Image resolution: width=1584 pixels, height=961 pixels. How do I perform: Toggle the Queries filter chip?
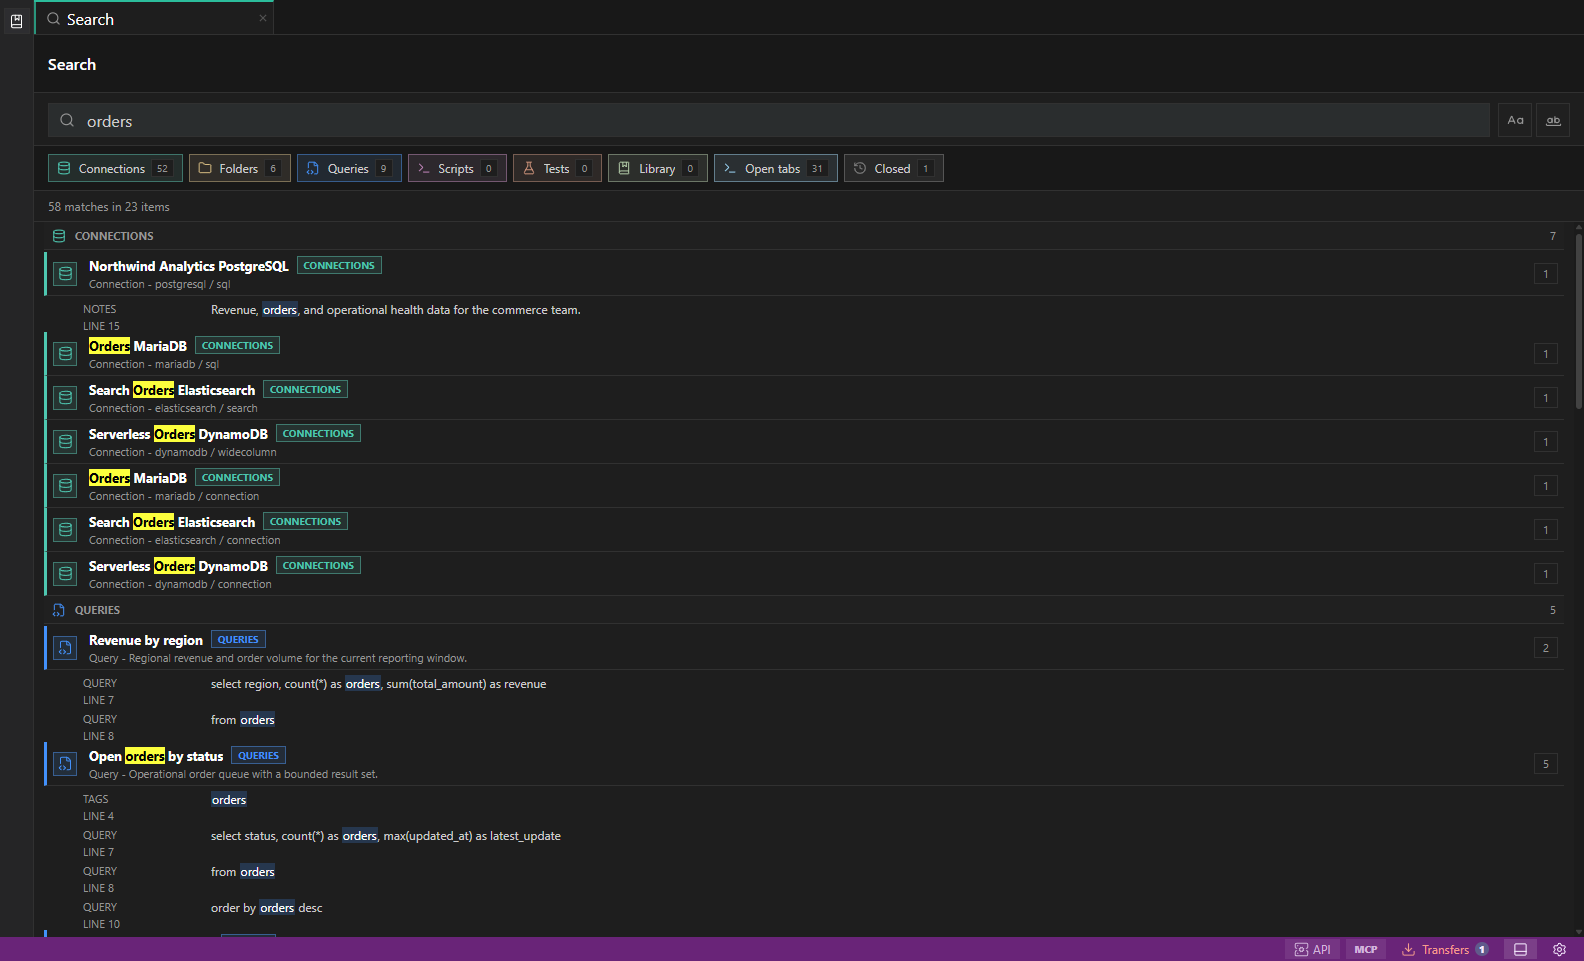[x=349, y=168]
